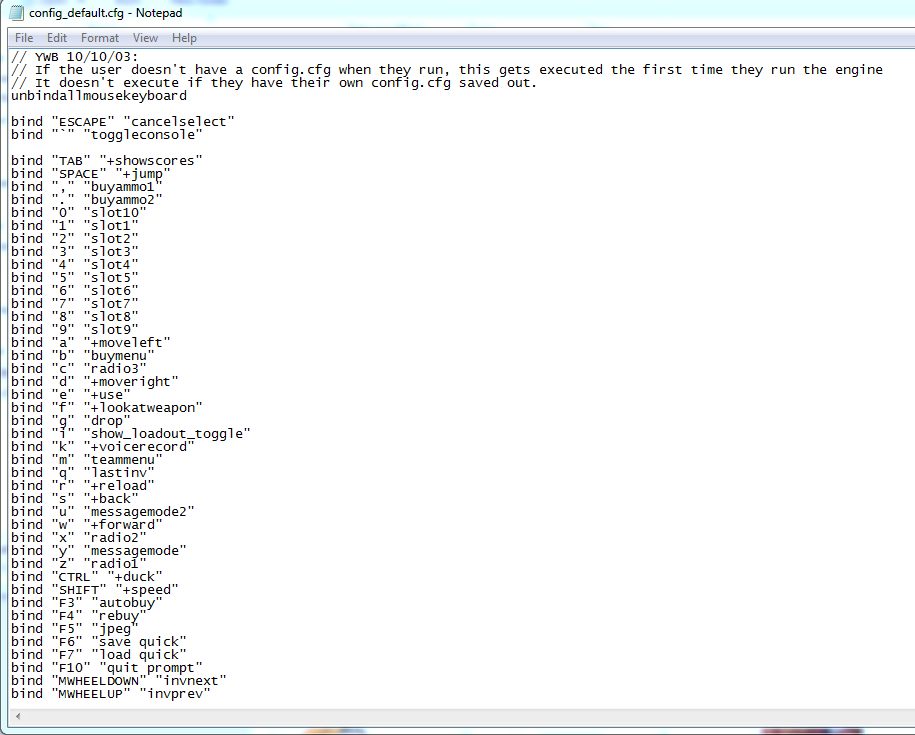Click the 'slot3' bind line

[x=75, y=251]
